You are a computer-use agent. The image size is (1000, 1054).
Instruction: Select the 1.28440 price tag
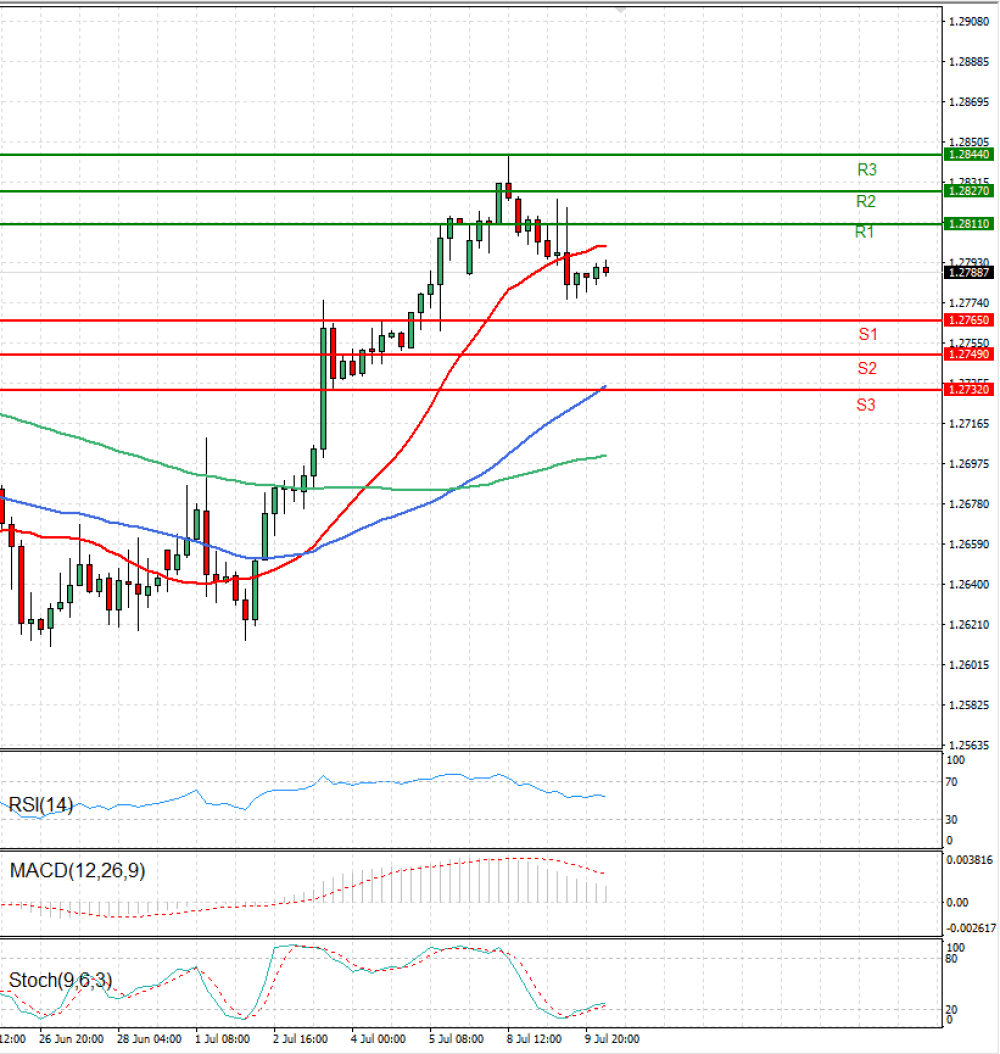point(968,155)
